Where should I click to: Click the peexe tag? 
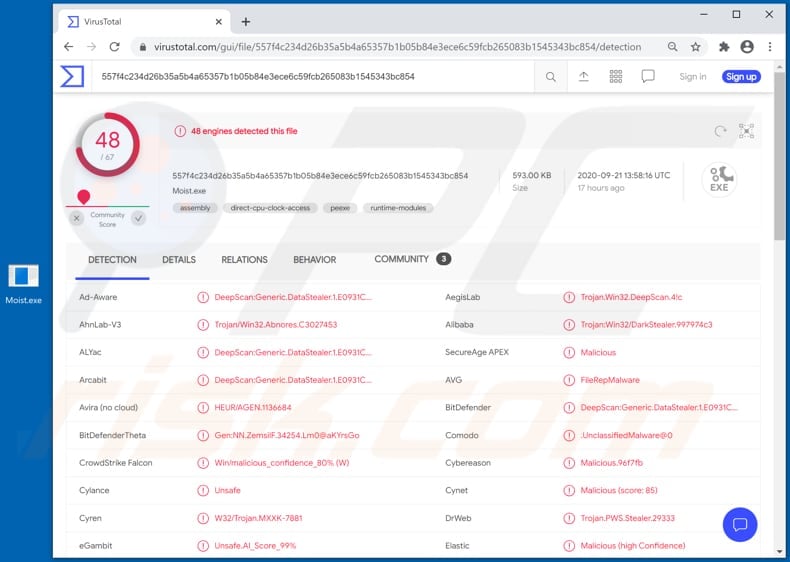coord(340,208)
